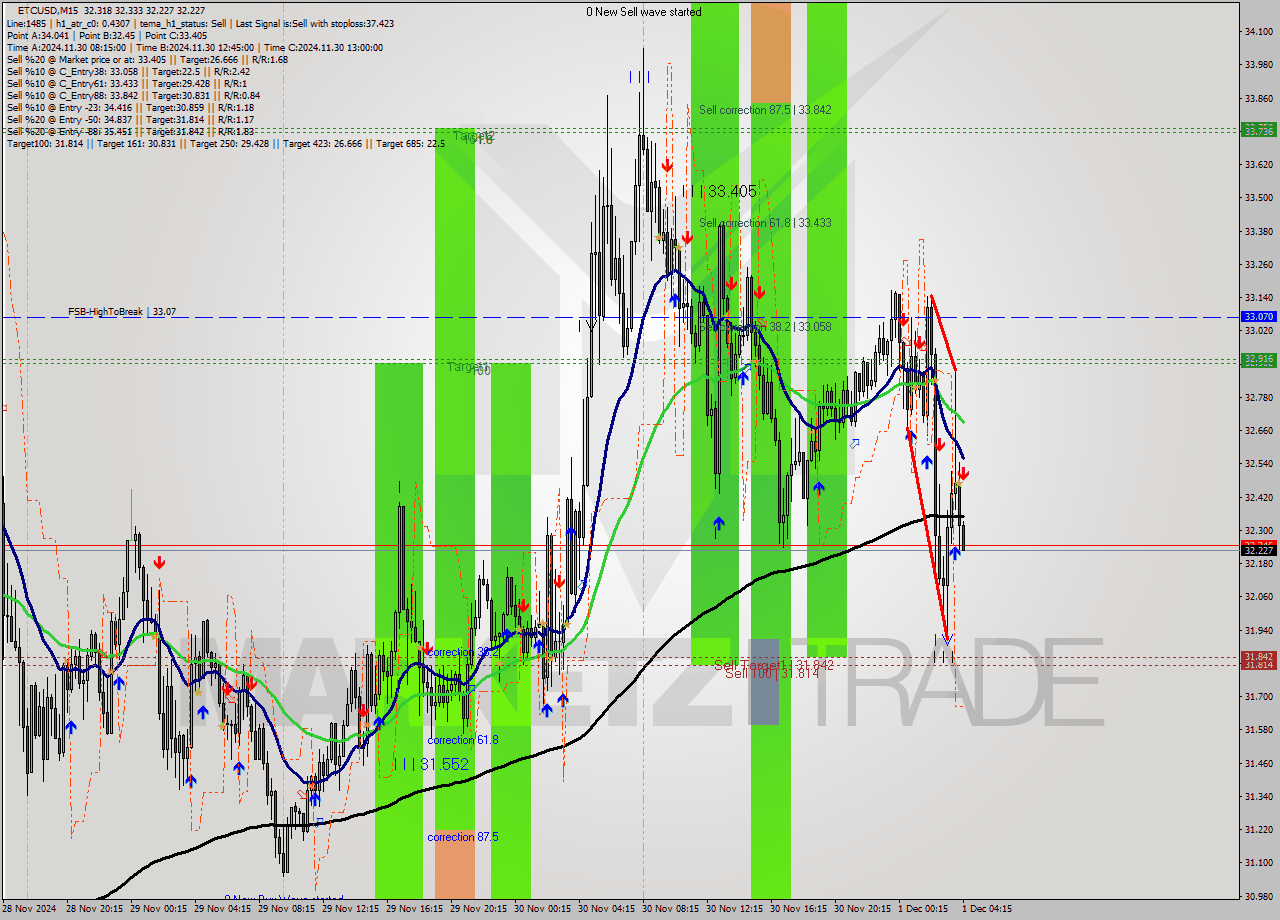
Task: Click the '| | | 31.552' price label
Action: [431, 764]
